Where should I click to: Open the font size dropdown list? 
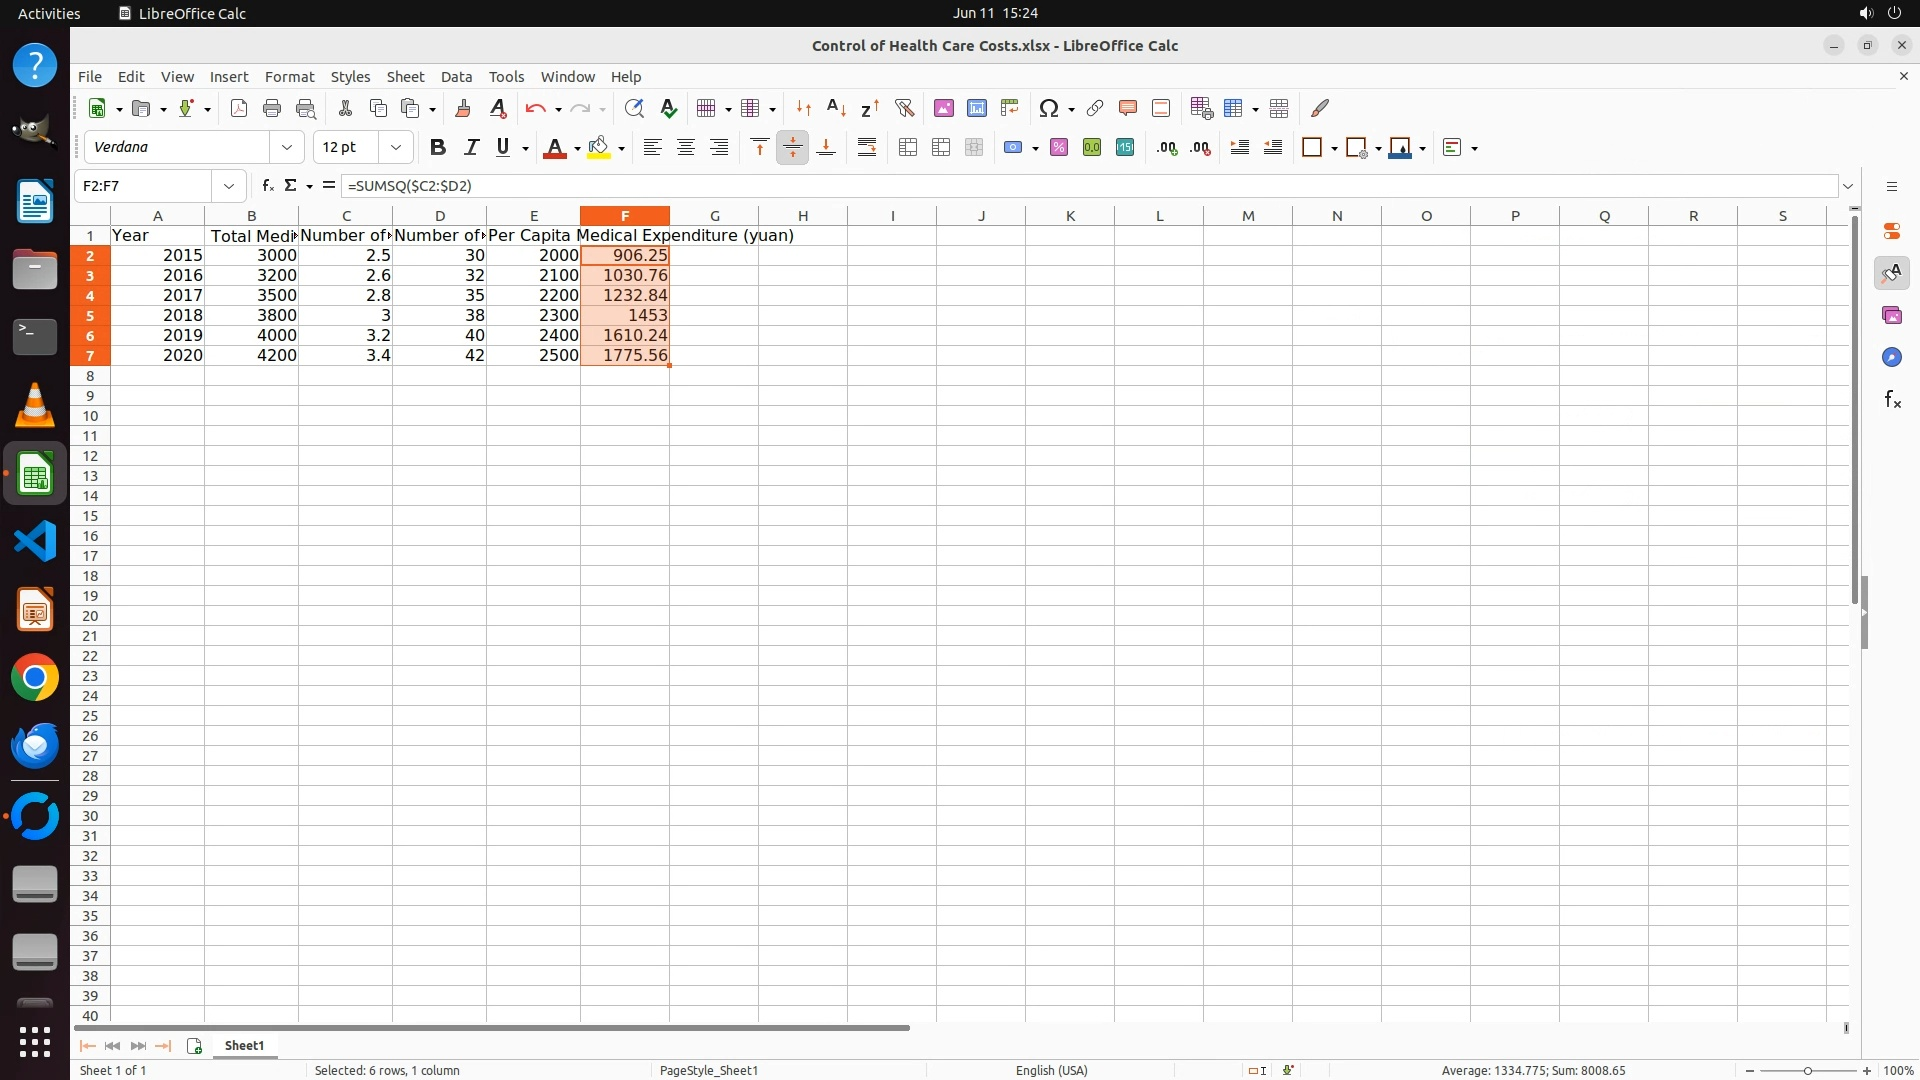tap(396, 147)
